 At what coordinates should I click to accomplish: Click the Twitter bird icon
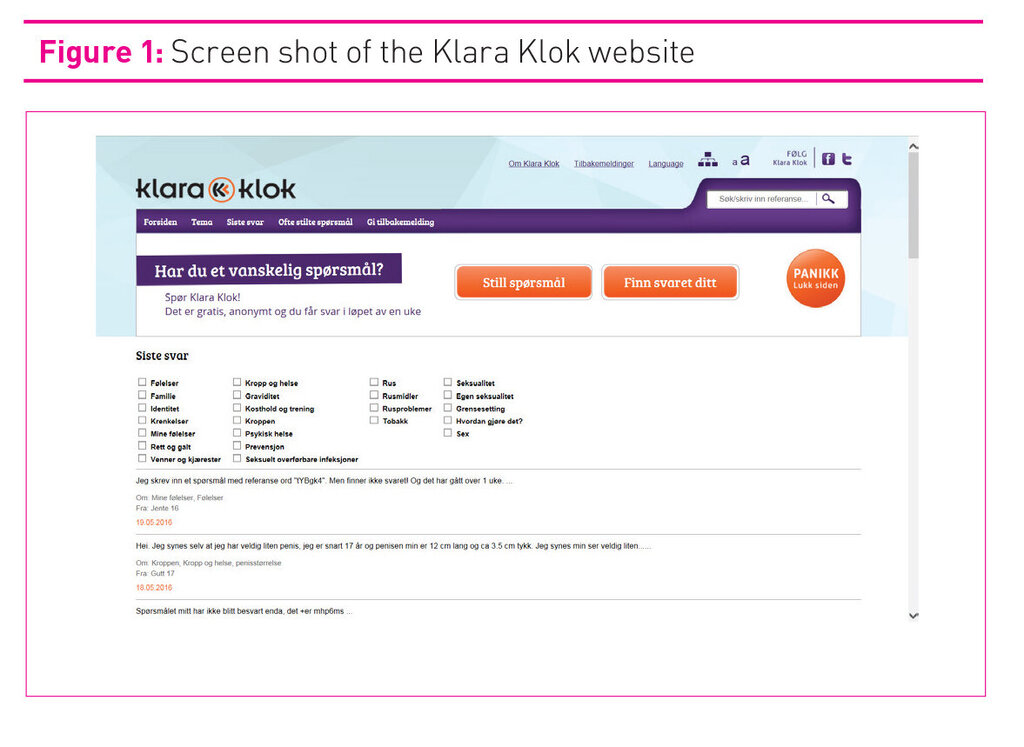pos(847,159)
